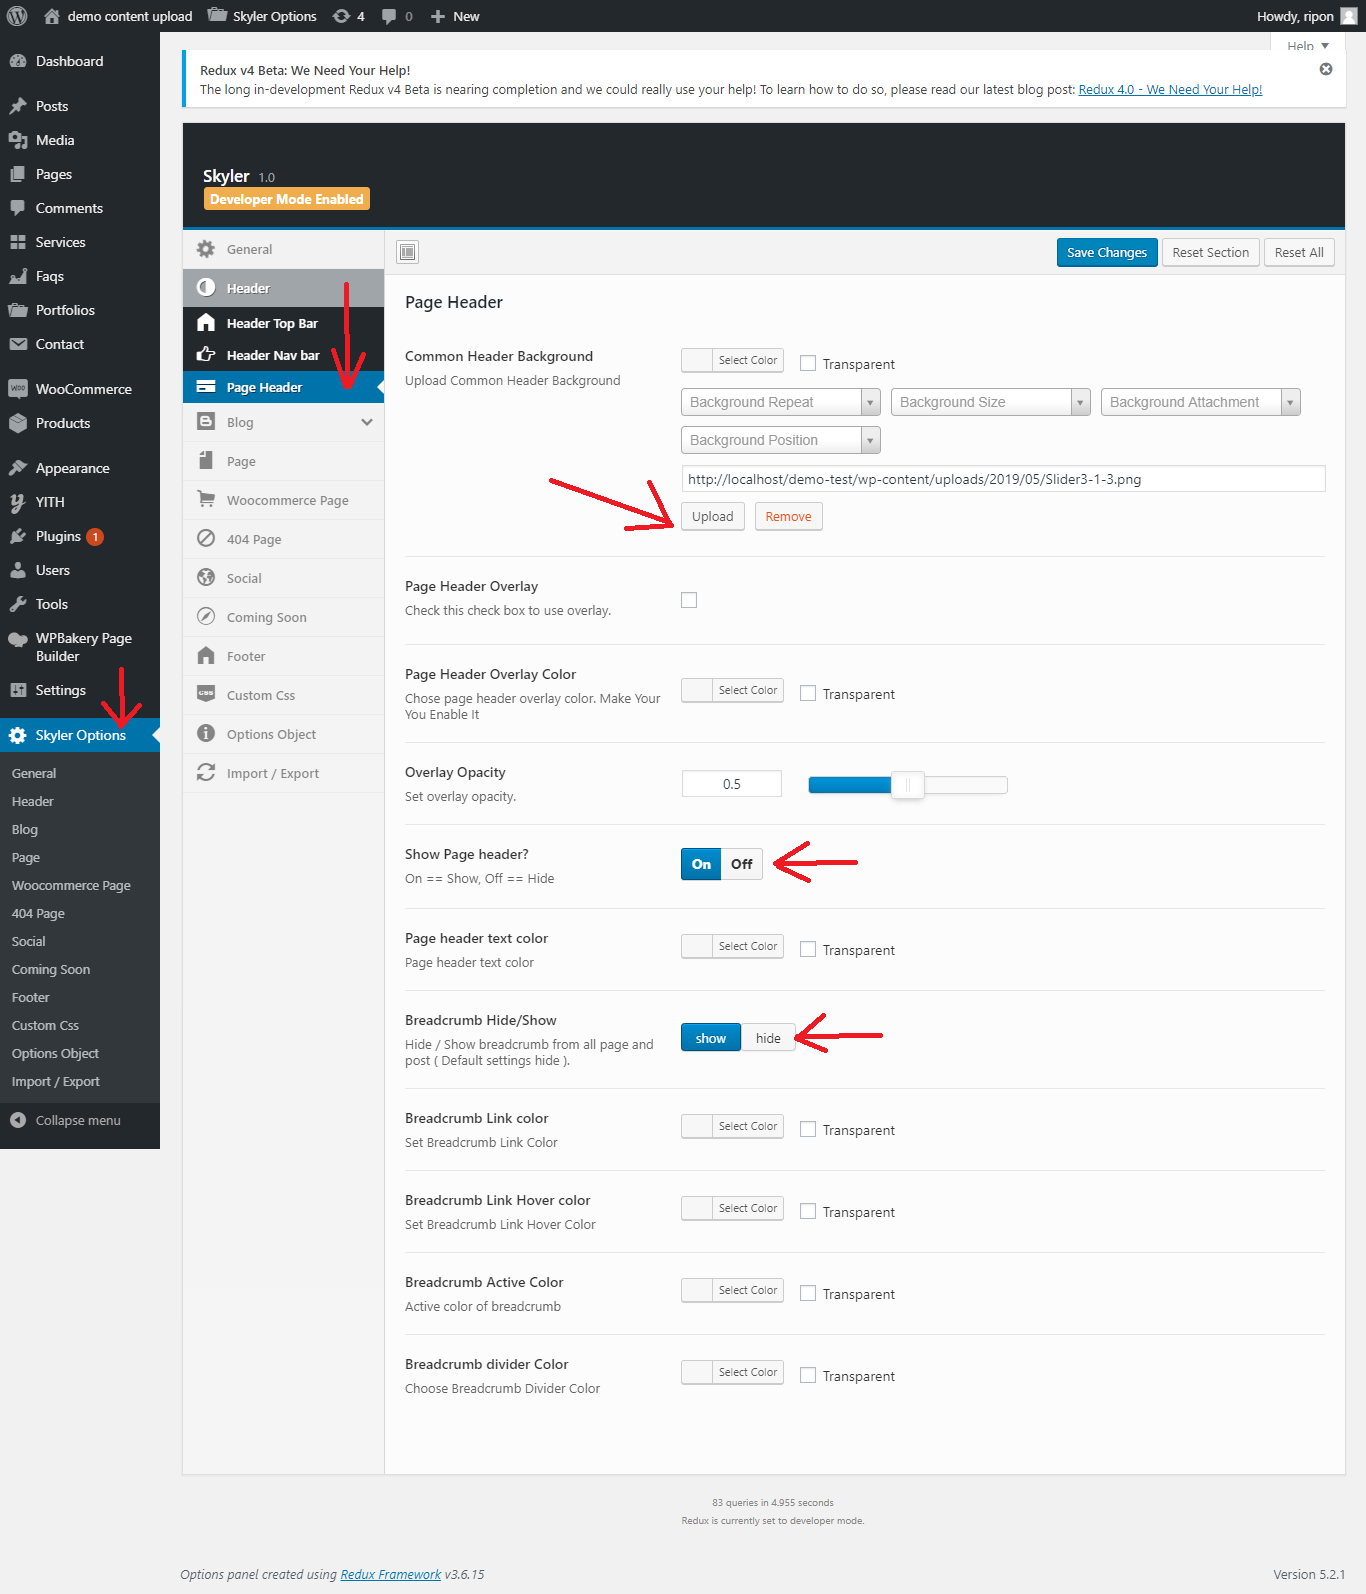Viewport: 1366px width, 1594px height.
Task: Check Transparent for Breadcrumb Active Color
Action: 808,1293
